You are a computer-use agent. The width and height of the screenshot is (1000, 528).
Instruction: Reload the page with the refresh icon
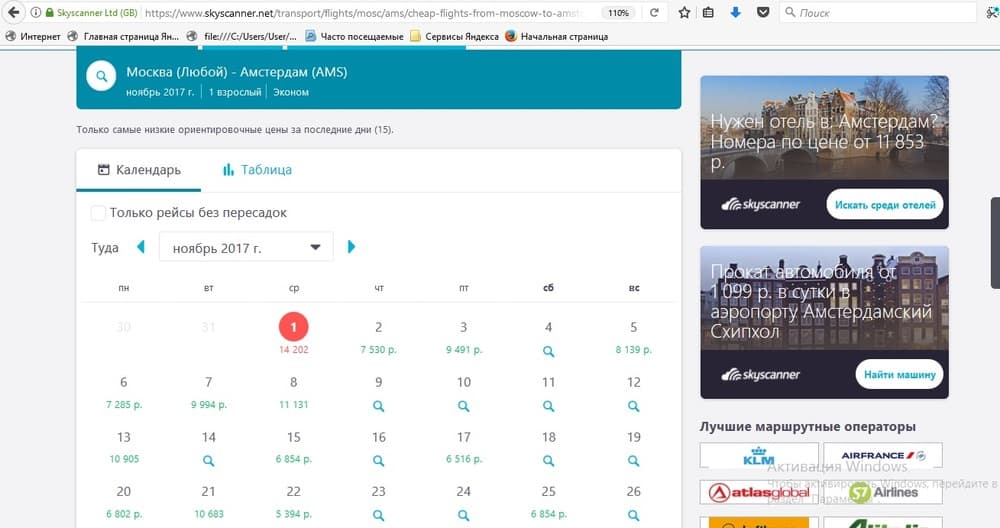click(654, 12)
